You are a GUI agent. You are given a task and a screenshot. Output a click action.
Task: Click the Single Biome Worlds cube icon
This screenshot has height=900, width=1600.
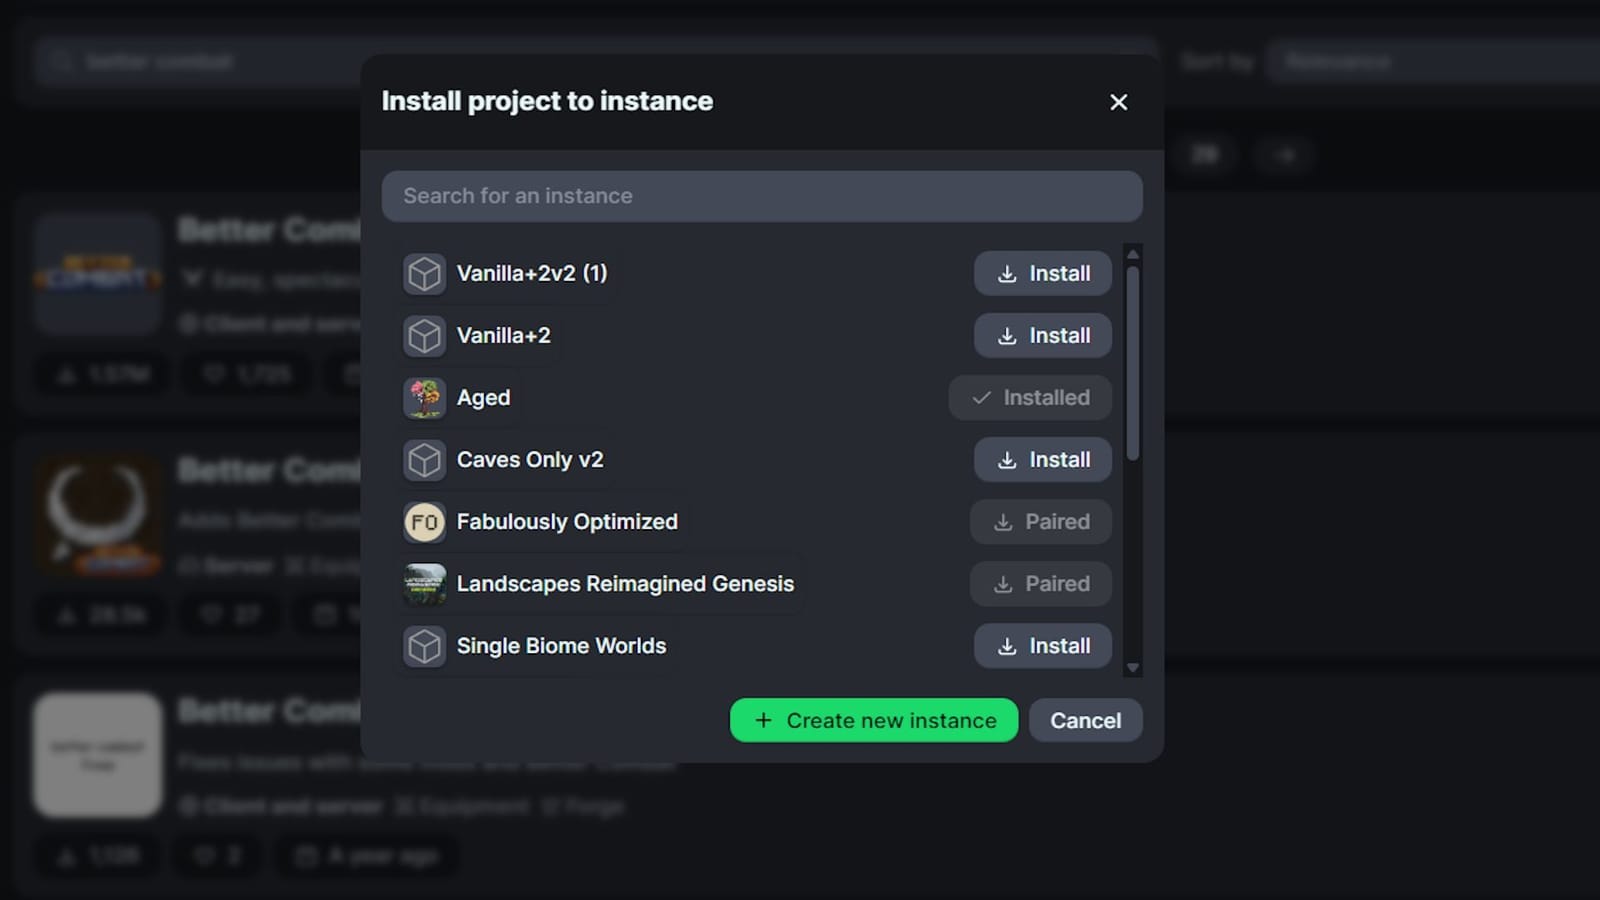pos(424,646)
